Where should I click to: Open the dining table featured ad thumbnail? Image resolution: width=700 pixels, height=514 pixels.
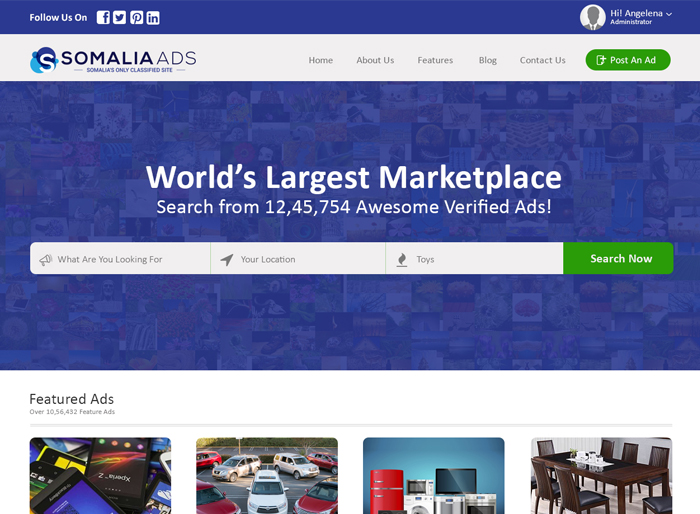601,475
